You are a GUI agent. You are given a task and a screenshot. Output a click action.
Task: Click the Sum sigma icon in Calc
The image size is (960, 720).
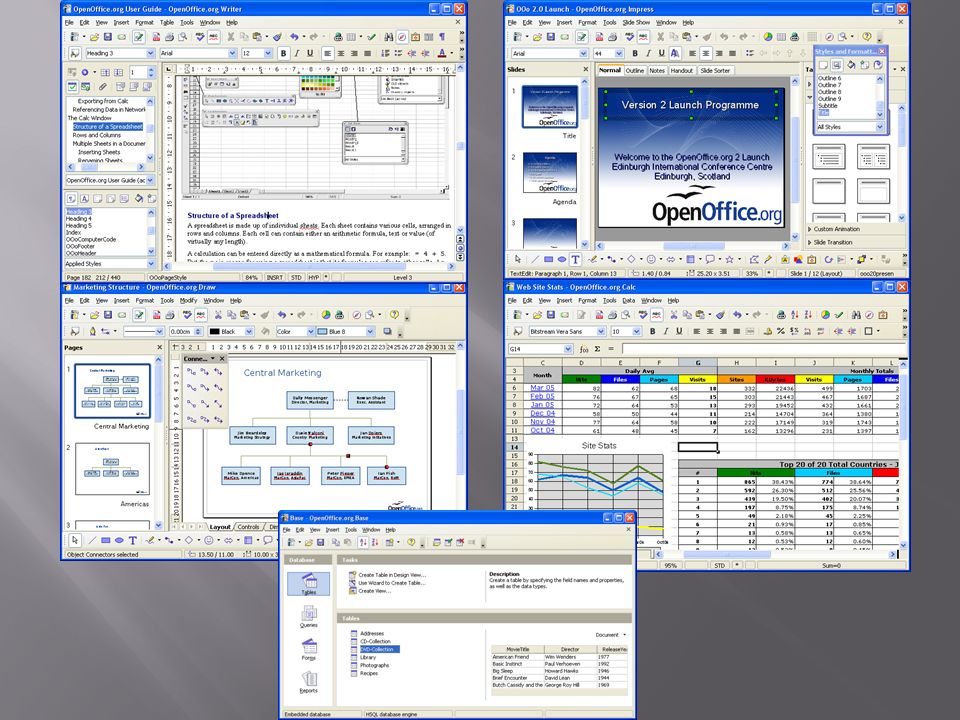point(598,349)
